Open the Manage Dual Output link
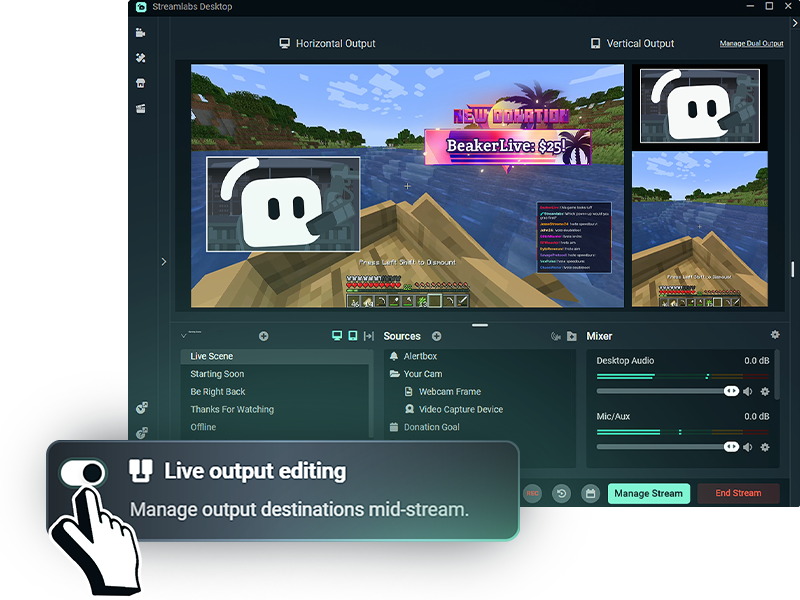The width and height of the screenshot is (800, 600). 751,43
